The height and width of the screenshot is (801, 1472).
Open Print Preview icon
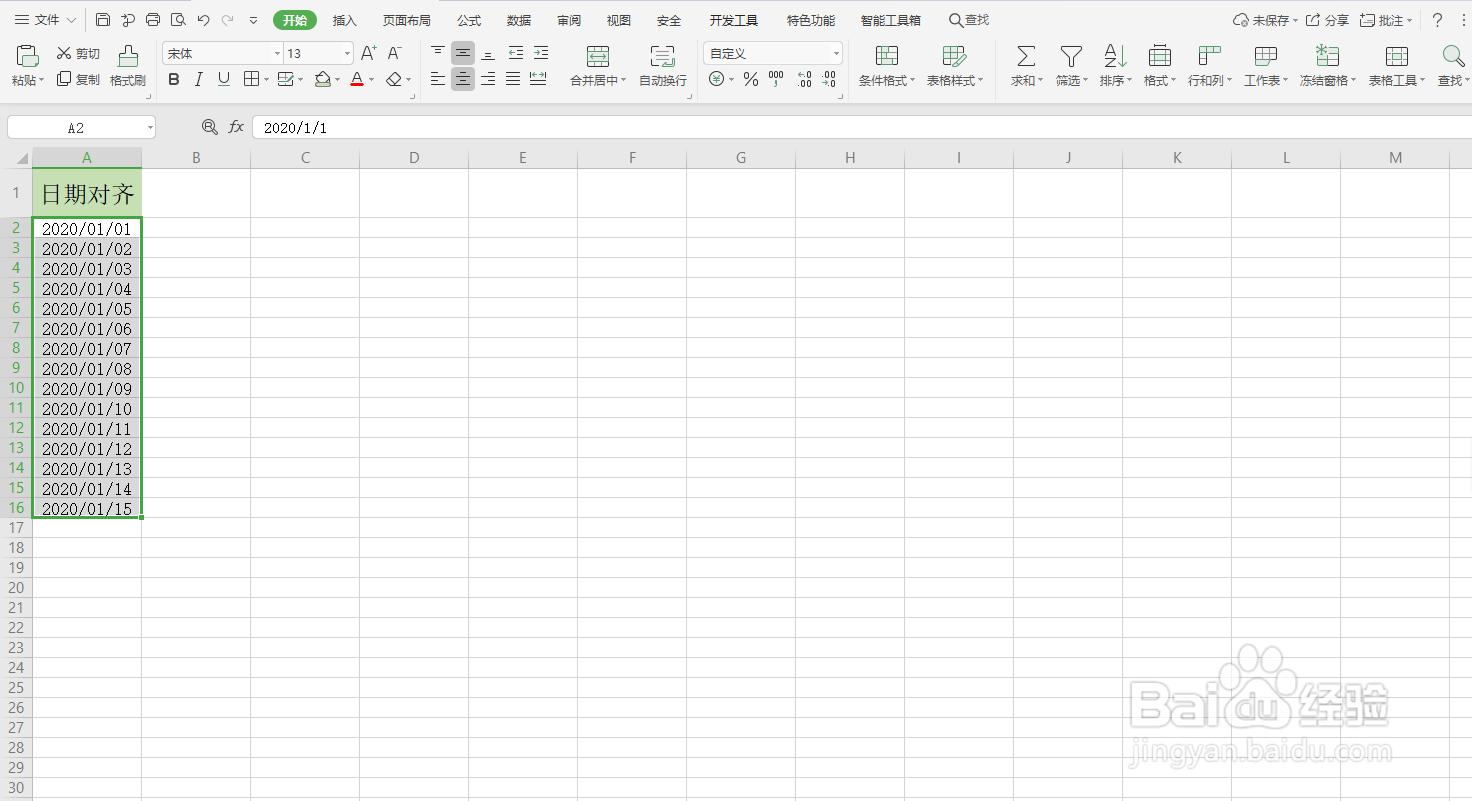click(178, 20)
